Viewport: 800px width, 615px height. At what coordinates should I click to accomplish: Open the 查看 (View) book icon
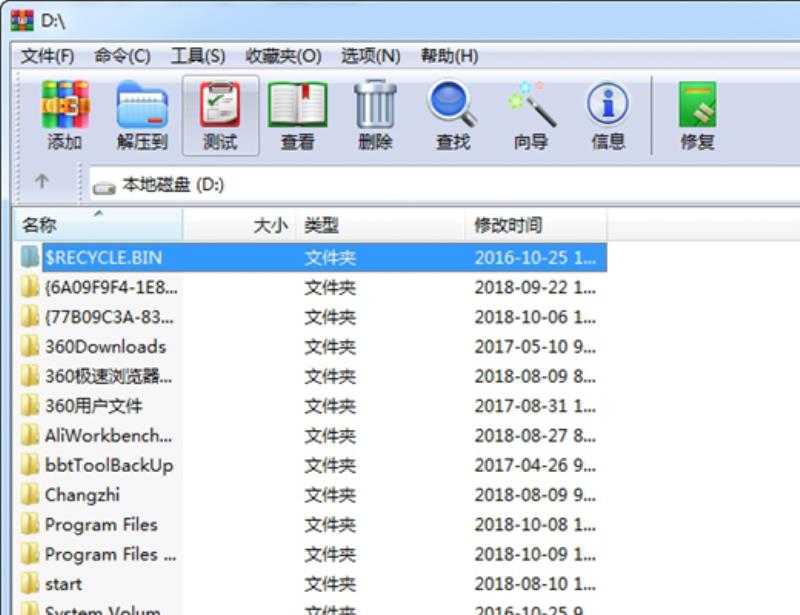(x=298, y=105)
